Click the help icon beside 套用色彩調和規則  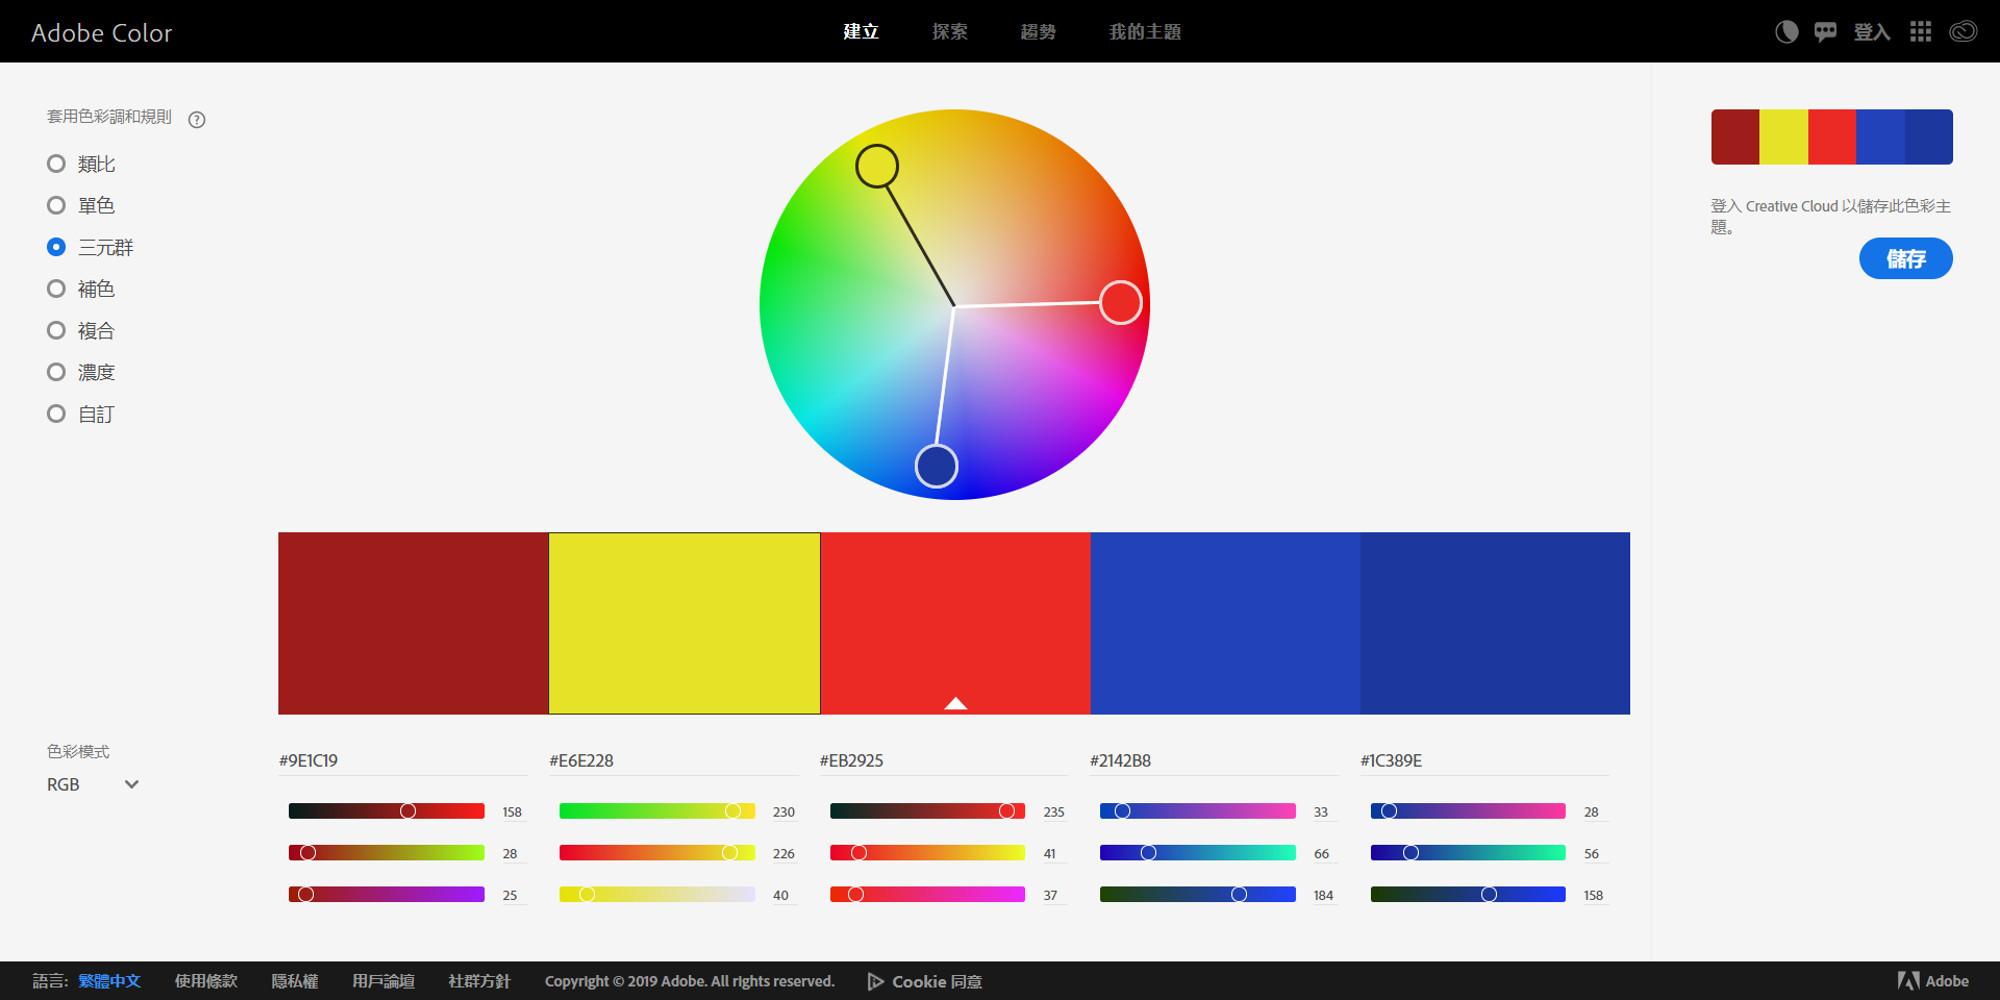197,119
